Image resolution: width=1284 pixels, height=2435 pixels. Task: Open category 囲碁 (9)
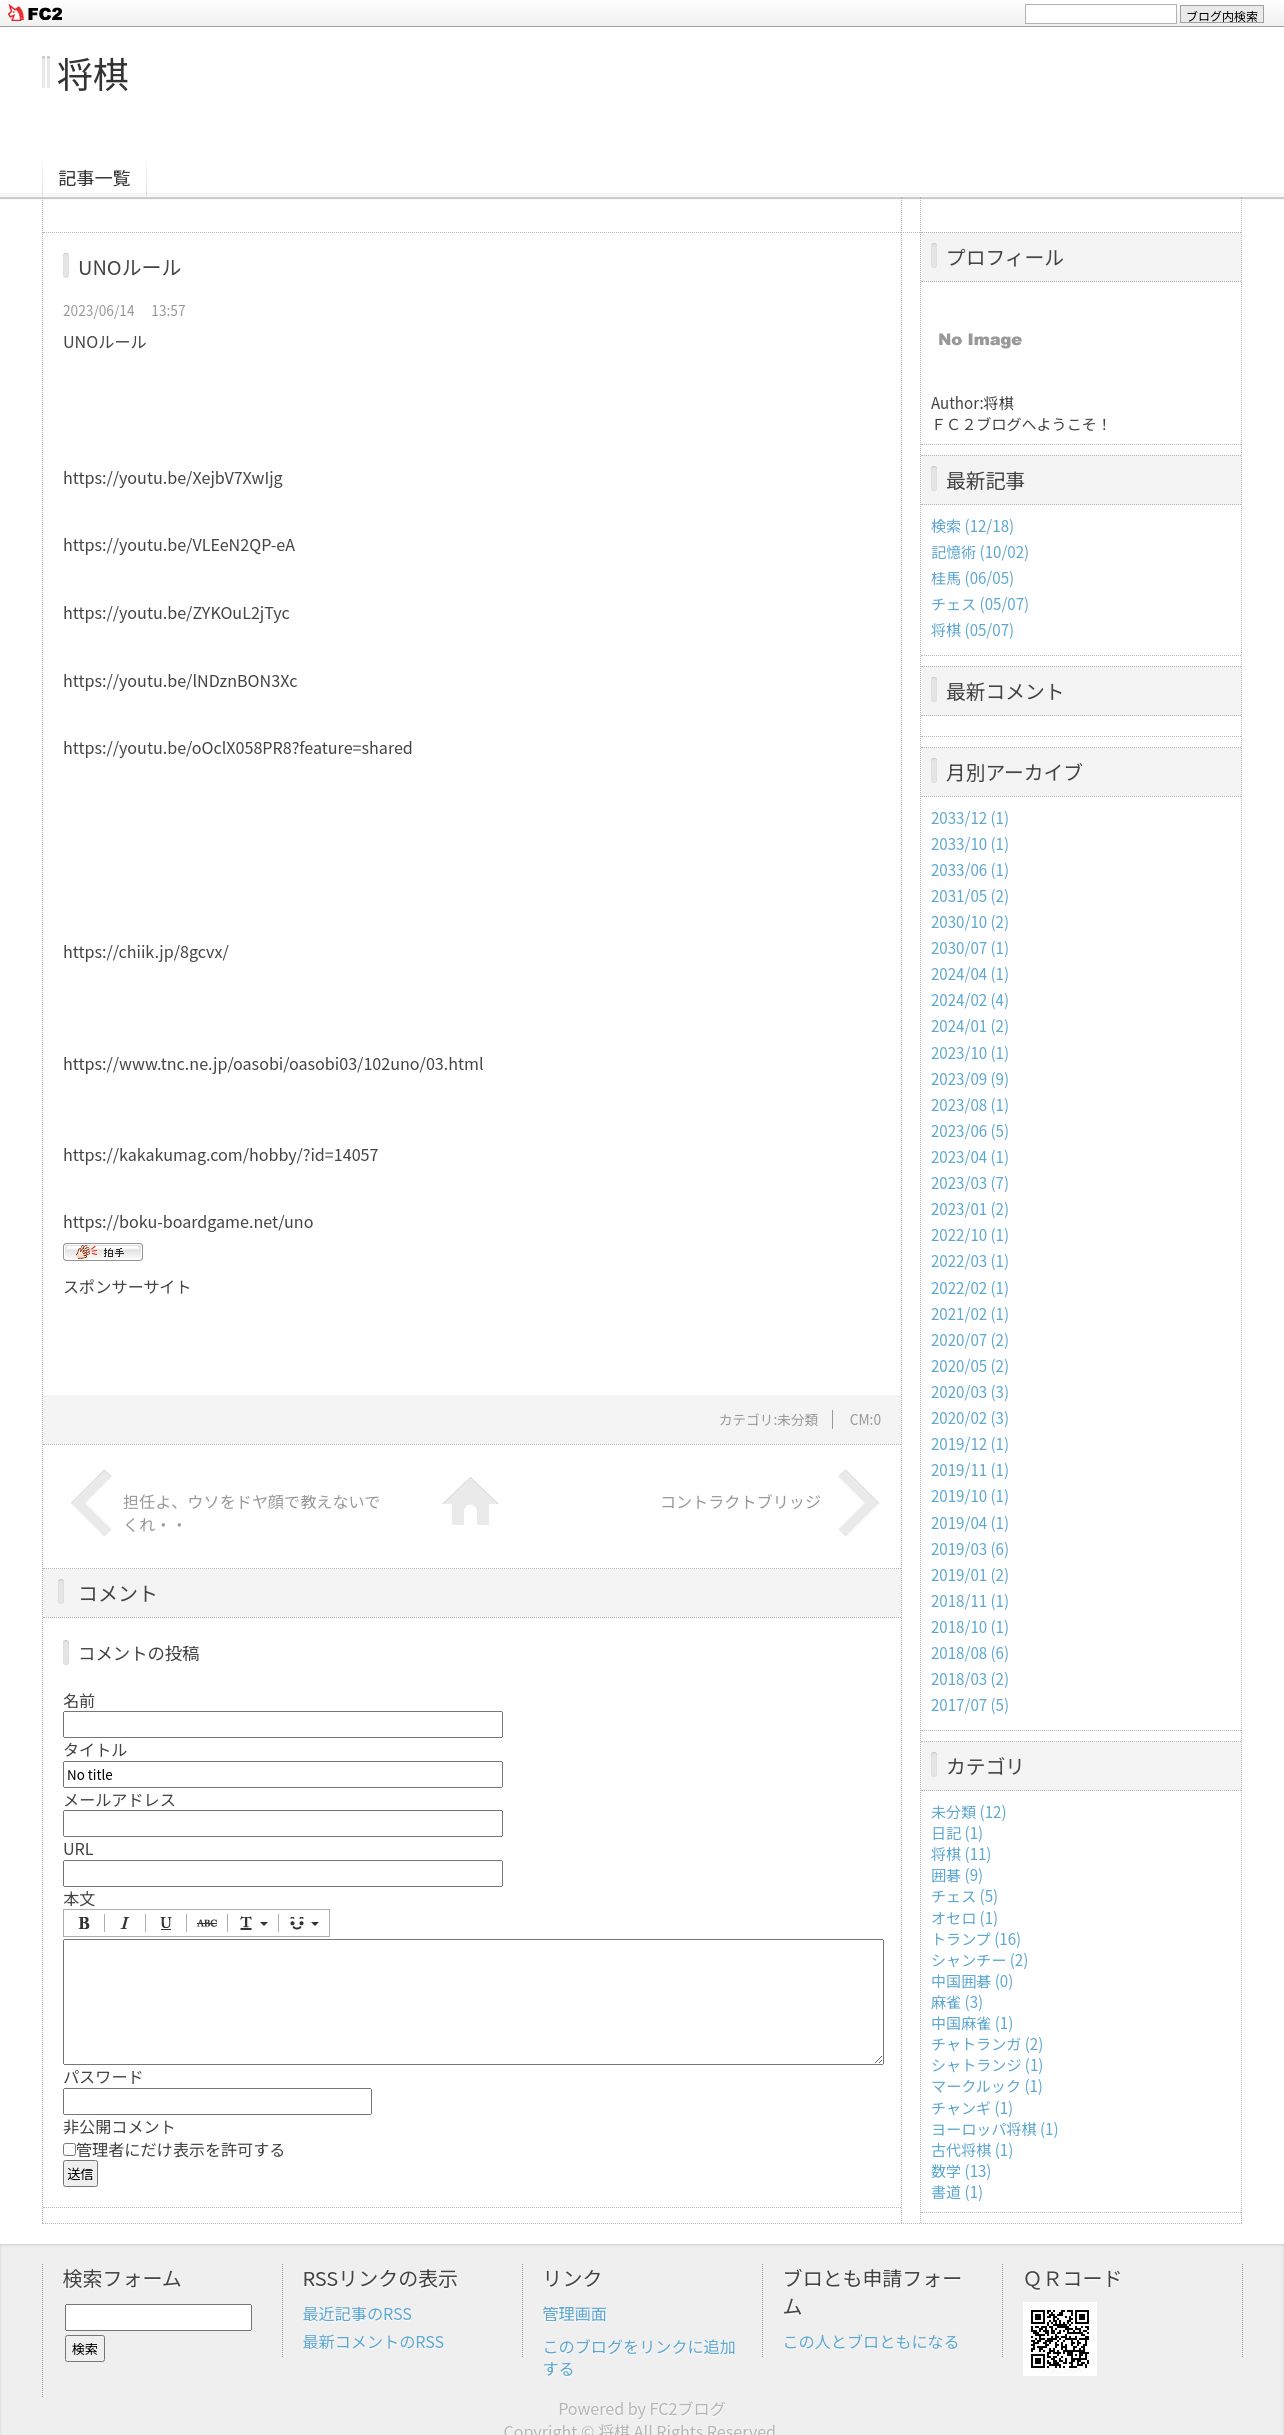(x=957, y=1875)
